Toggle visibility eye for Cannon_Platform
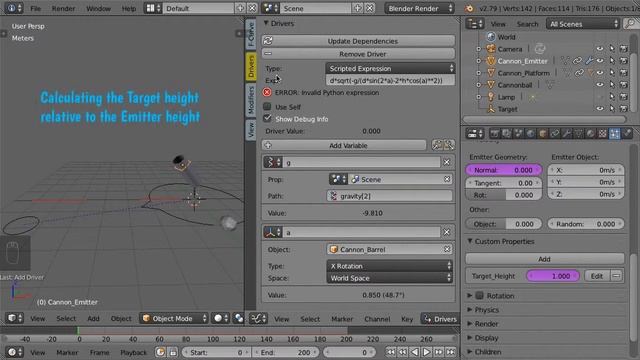The image size is (640, 360). pos(600,73)
